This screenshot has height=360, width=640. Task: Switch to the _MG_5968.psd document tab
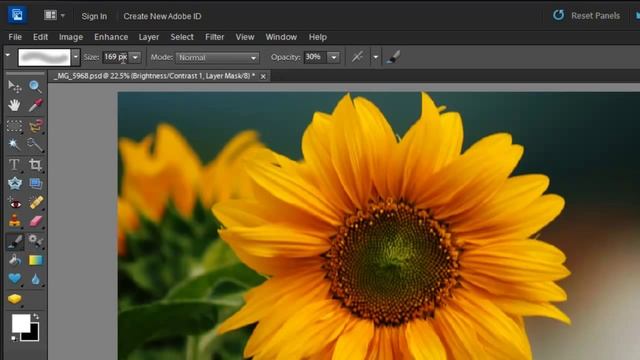pos(155,76)
